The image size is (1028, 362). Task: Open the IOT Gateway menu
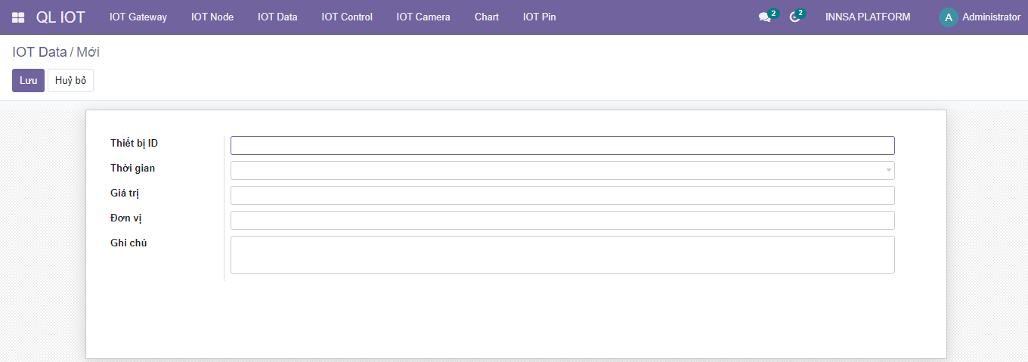138,18
